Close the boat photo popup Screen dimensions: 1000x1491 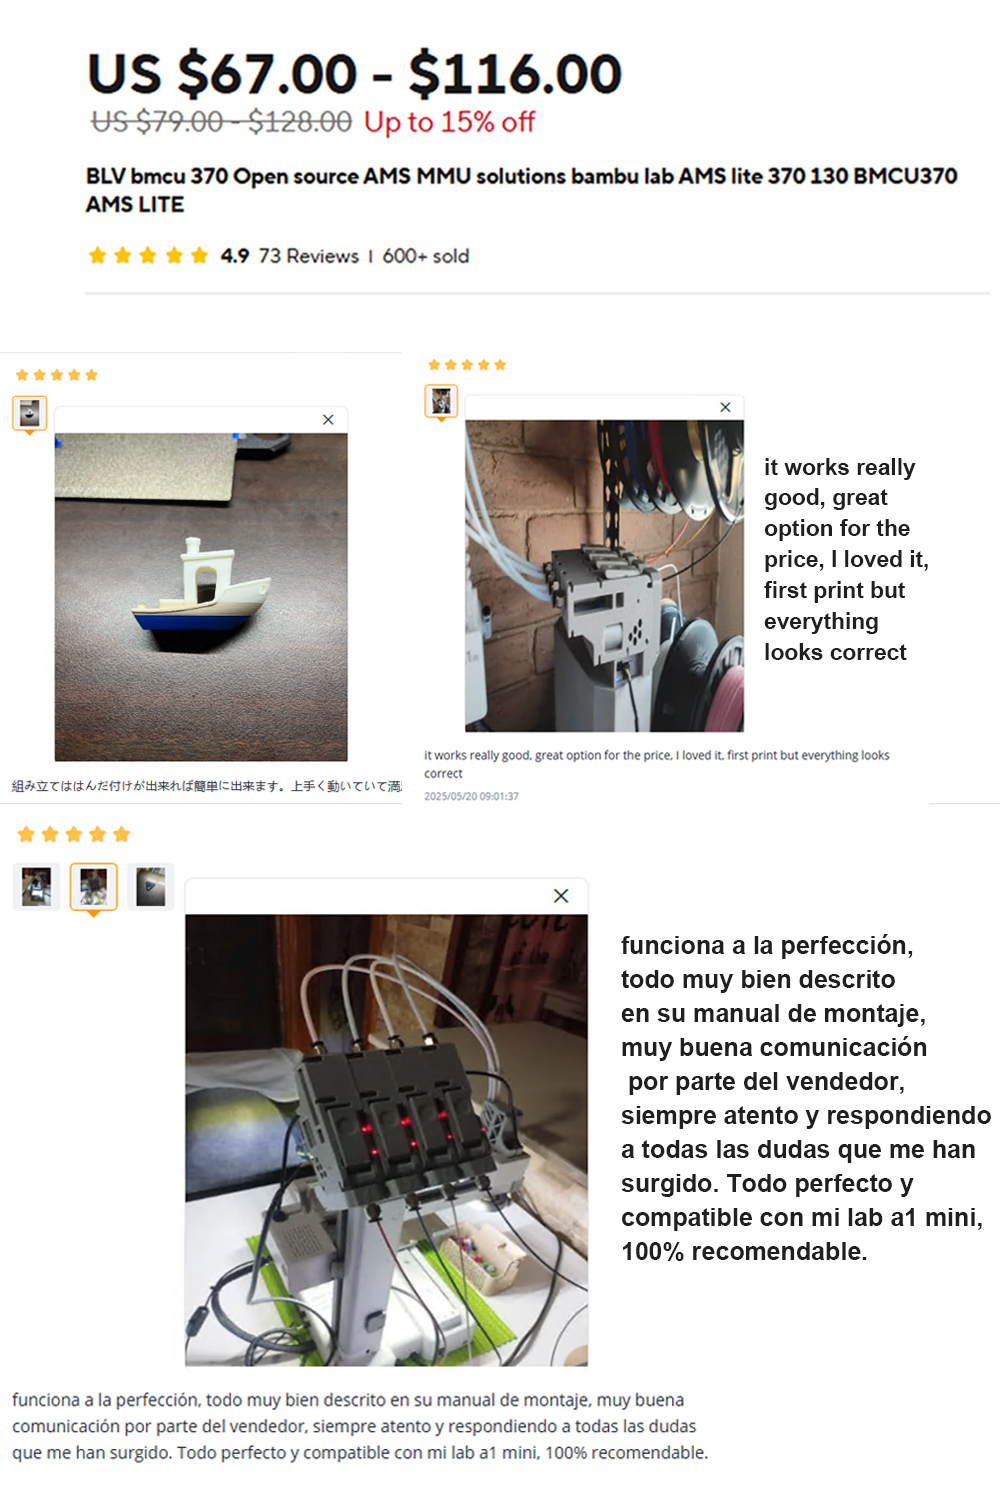pyautogui.click(x=328, y=420)
